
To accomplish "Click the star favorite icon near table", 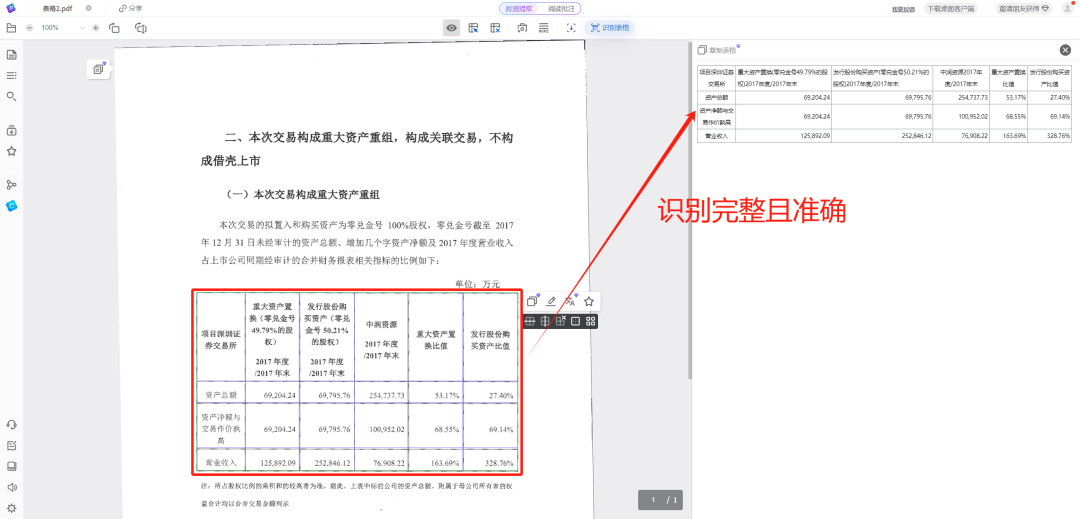I will (x=589, y=301).
